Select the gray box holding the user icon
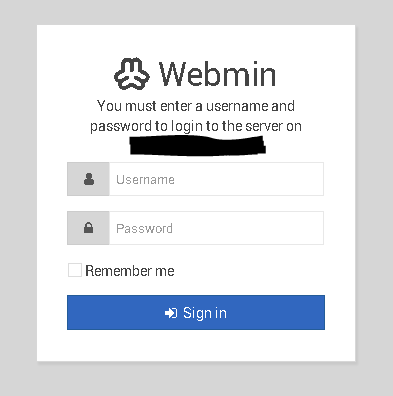 click(88, 179)
